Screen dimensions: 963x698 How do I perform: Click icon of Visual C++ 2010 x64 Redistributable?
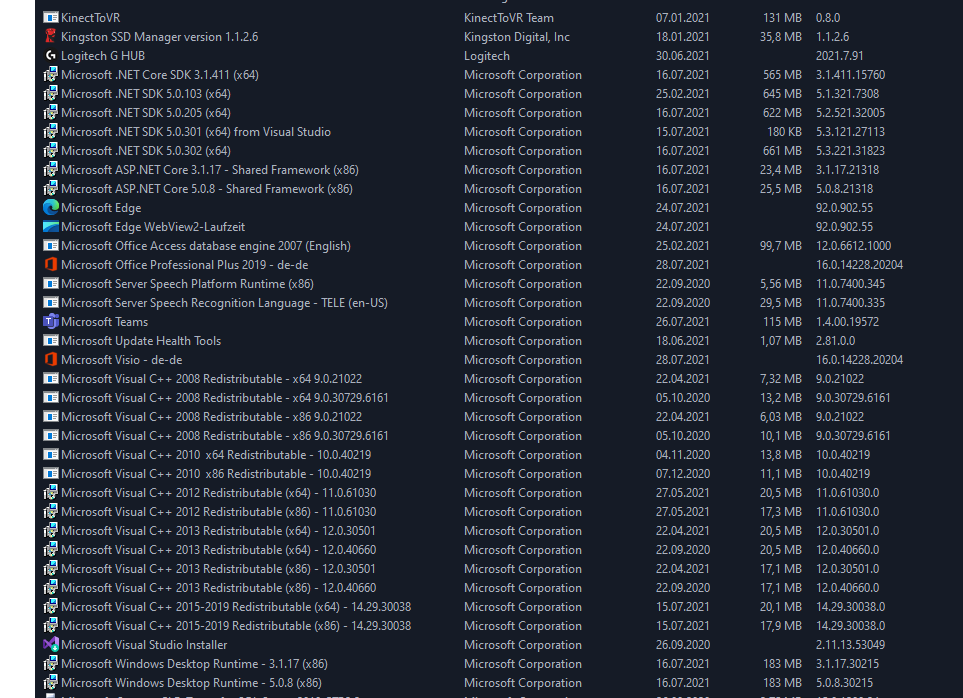50,455
